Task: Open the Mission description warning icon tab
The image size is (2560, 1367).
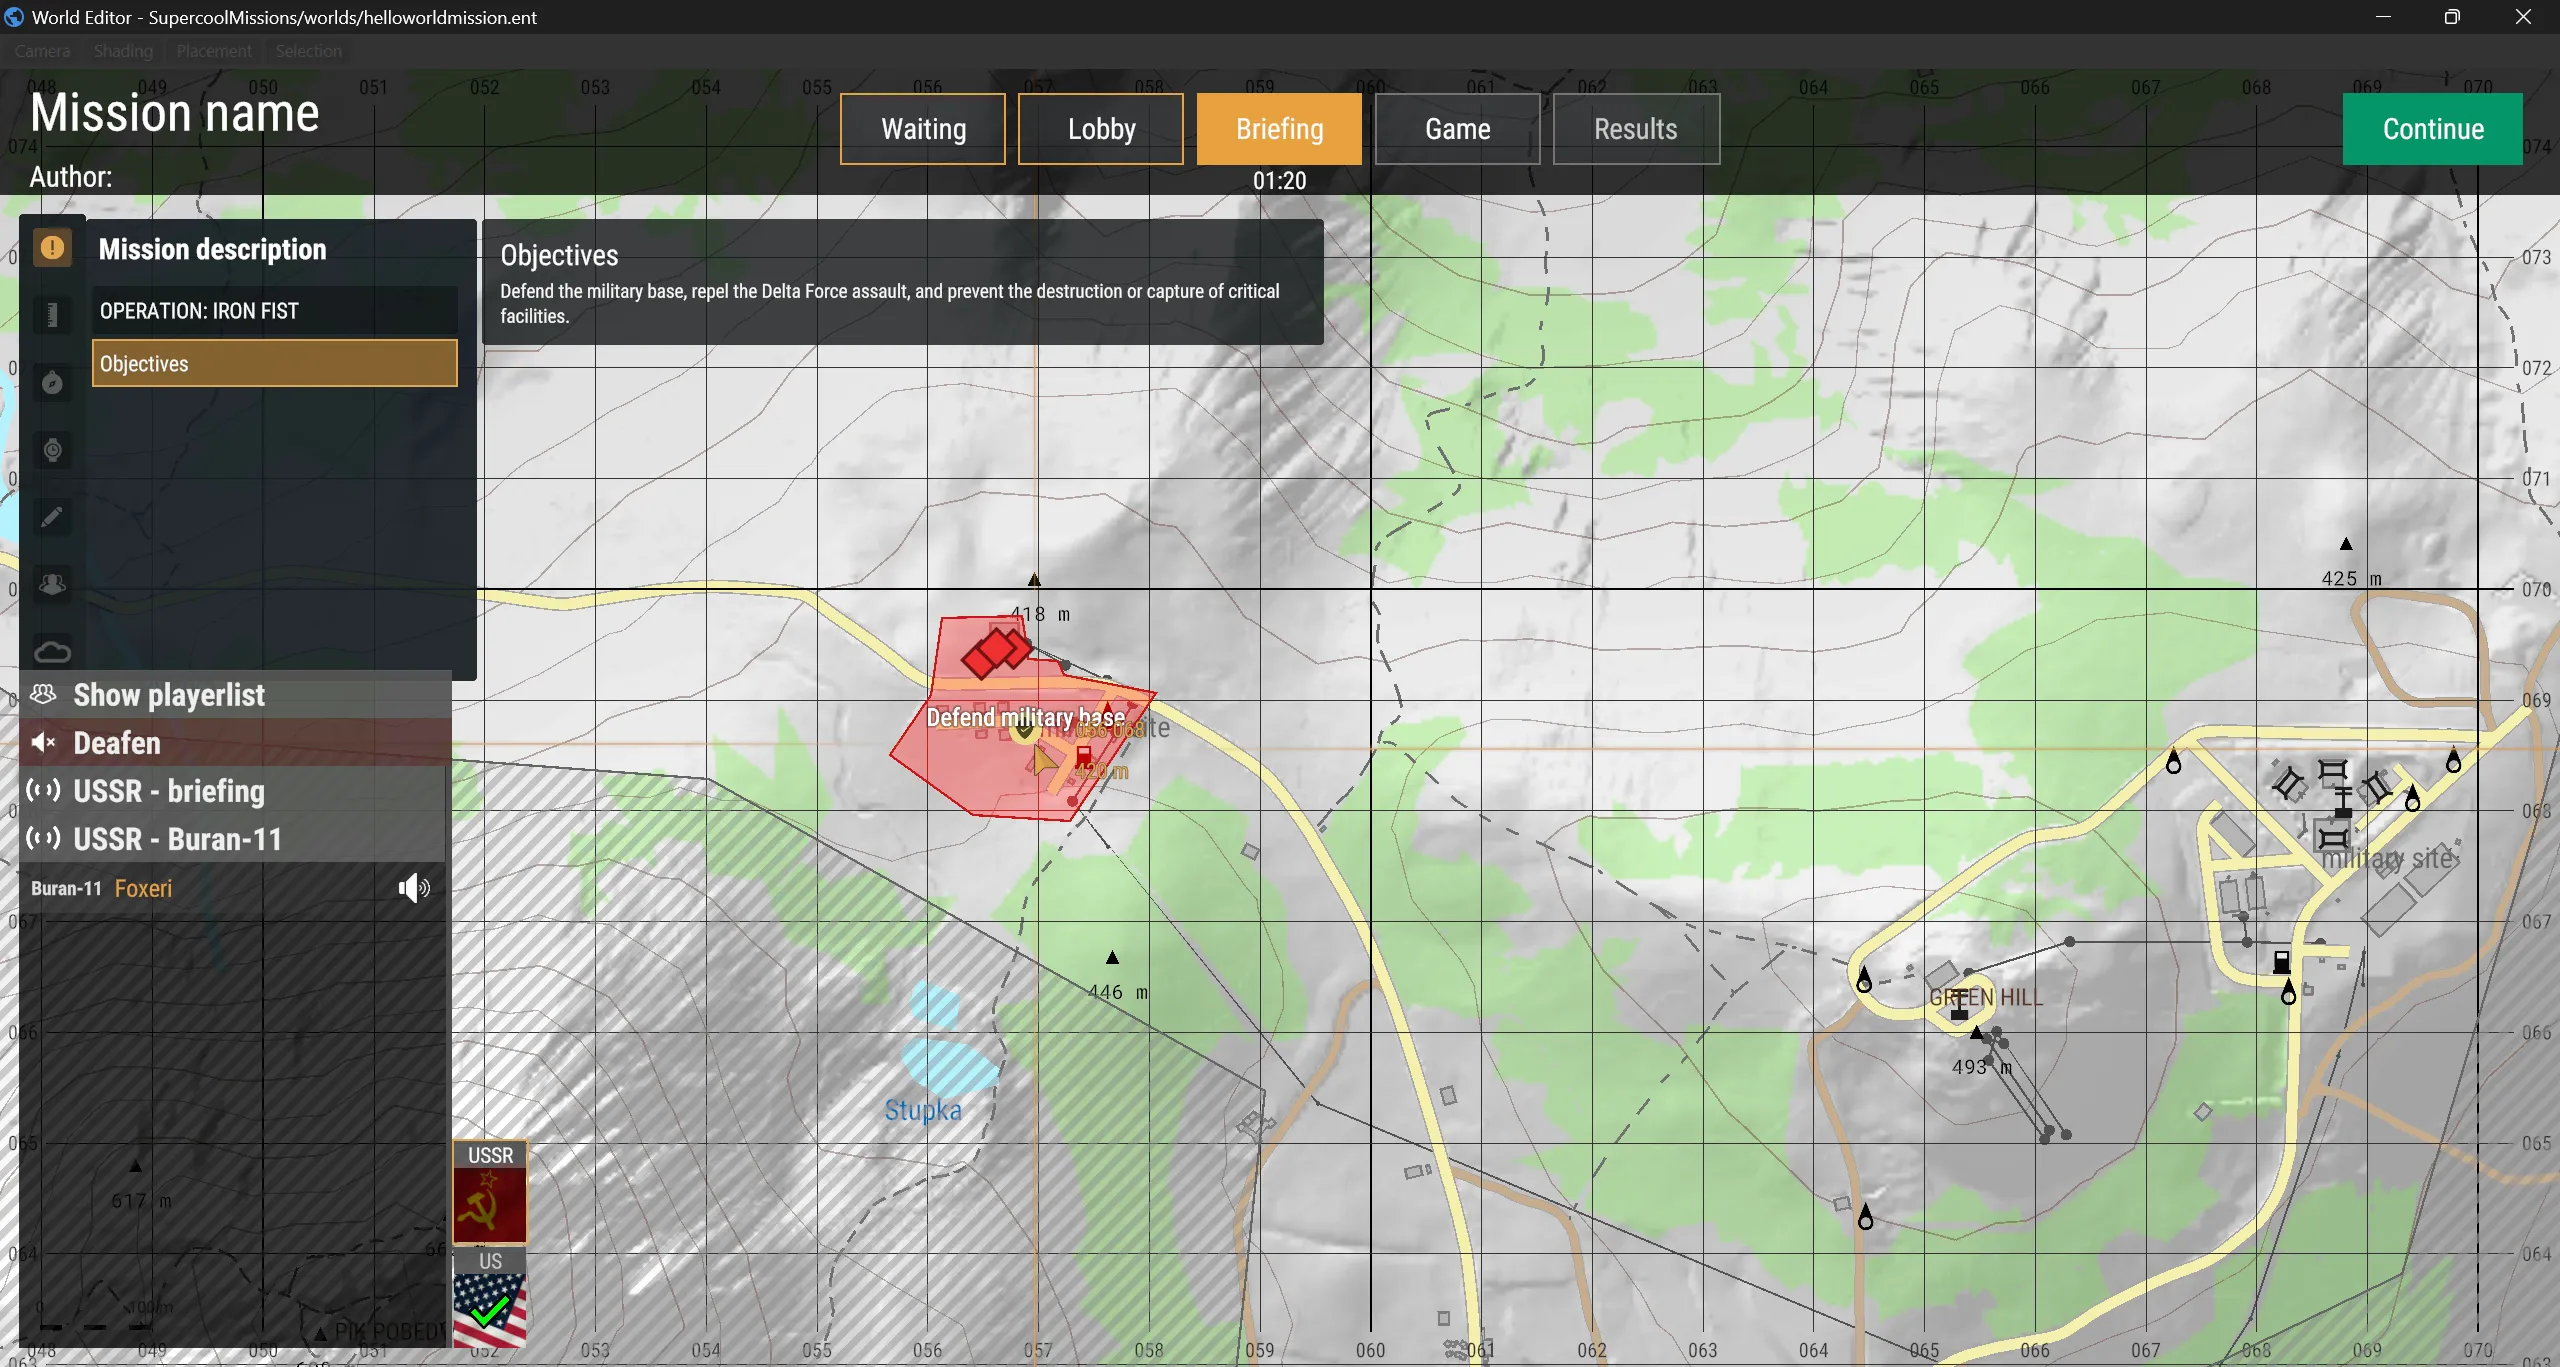Action: [x=52, y=248]
